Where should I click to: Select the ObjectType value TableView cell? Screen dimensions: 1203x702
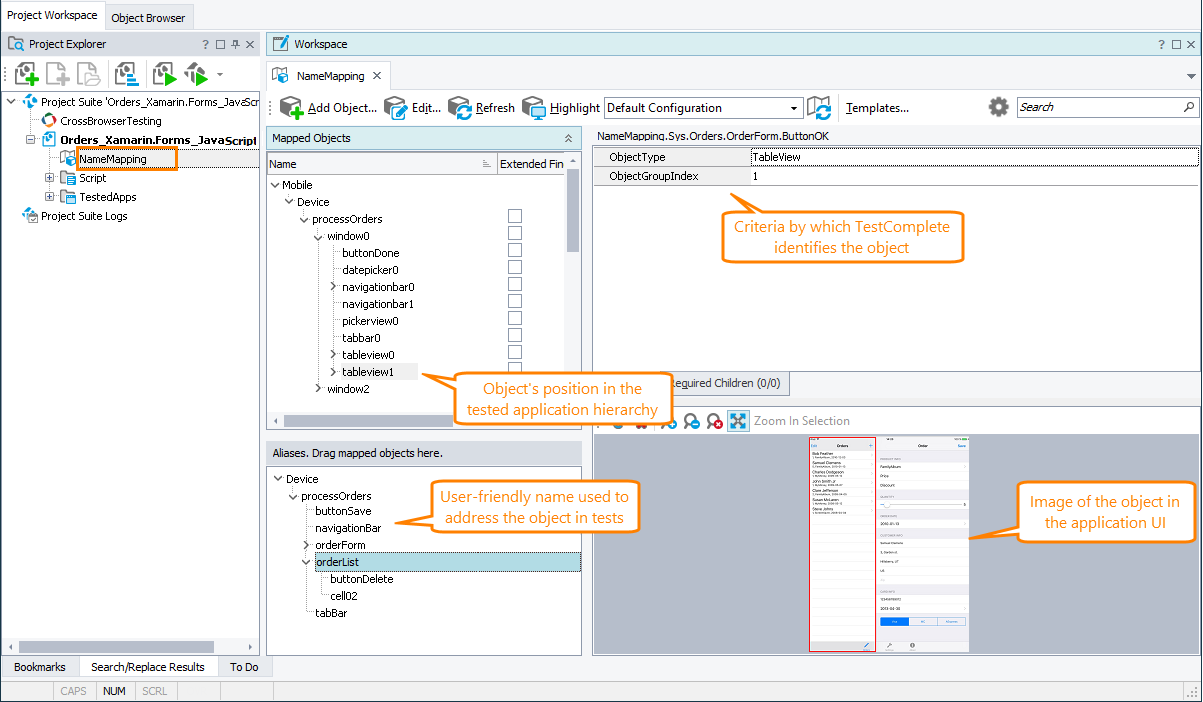click(974, 157)
